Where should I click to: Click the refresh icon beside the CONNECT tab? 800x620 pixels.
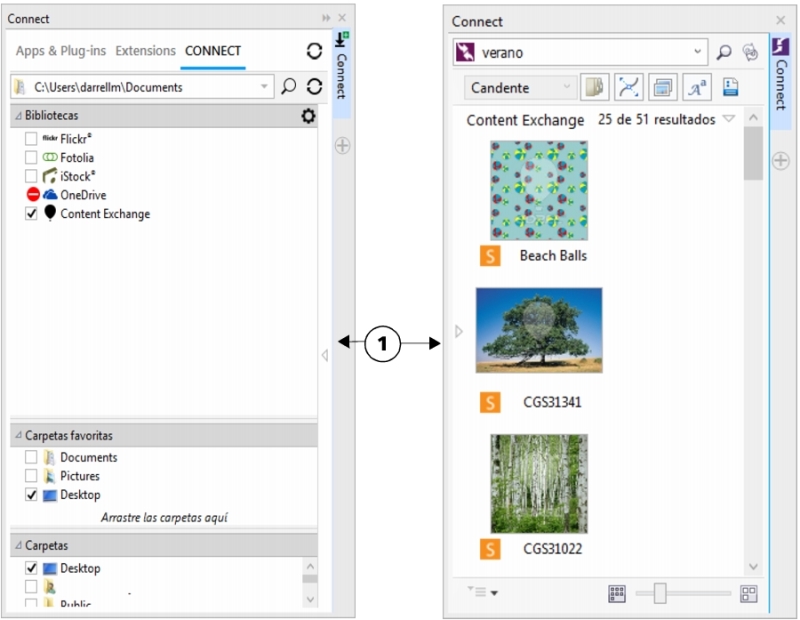[x=314, y=51]
